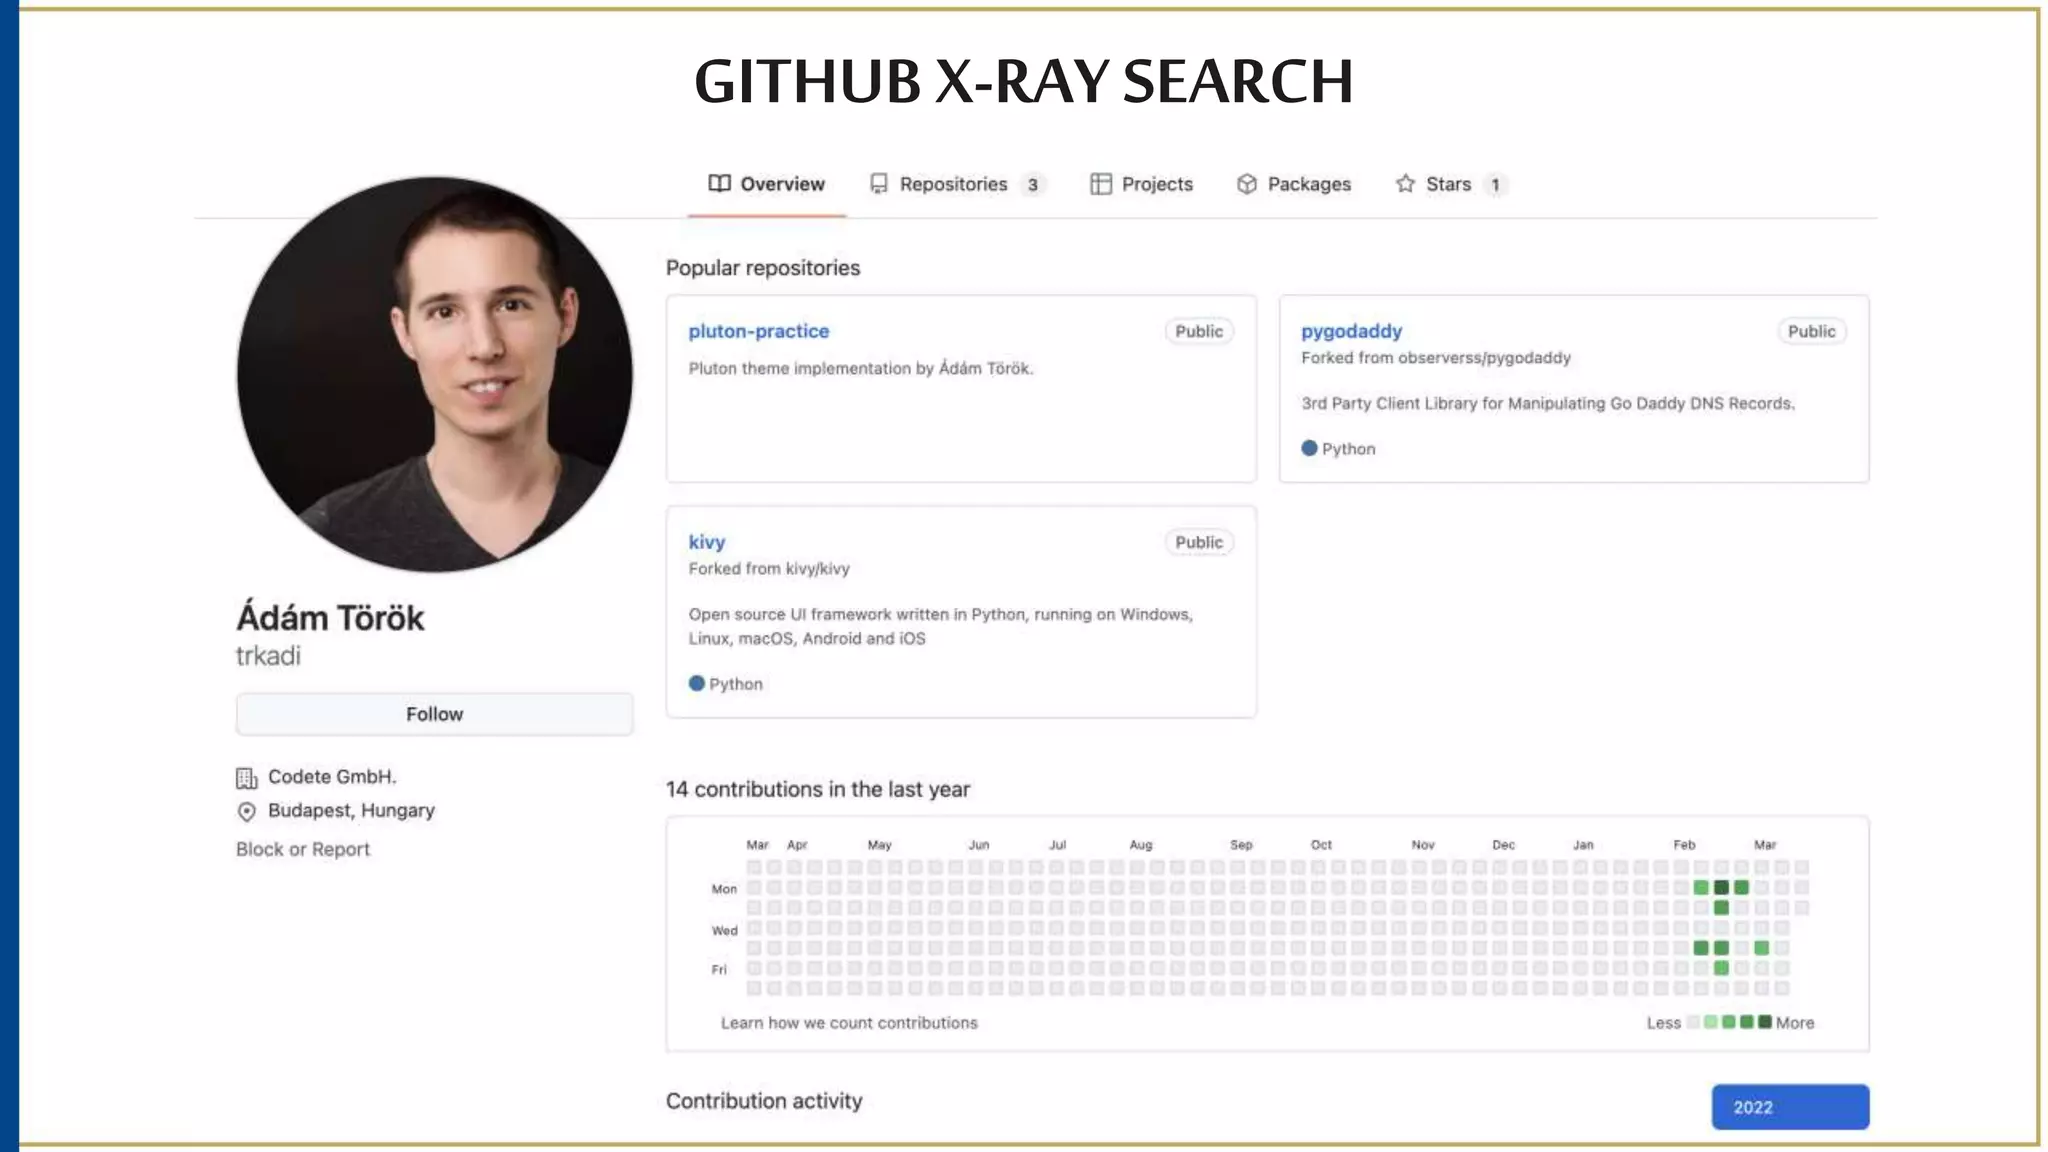
Task: Open Learn how we count contributions
Action: [849, 1023]
